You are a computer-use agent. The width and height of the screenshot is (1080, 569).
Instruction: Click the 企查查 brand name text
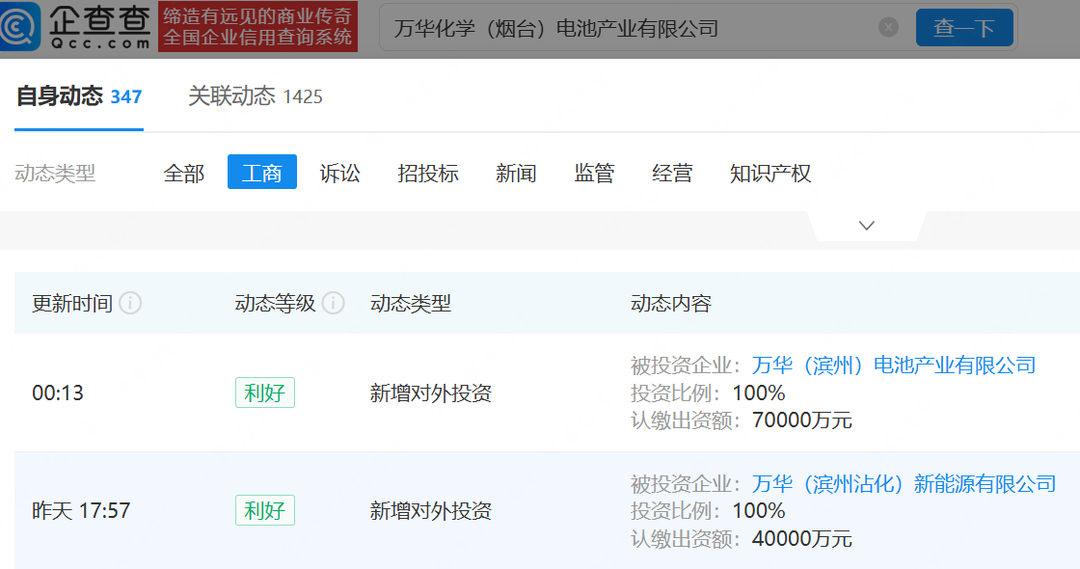coord(99,19)
